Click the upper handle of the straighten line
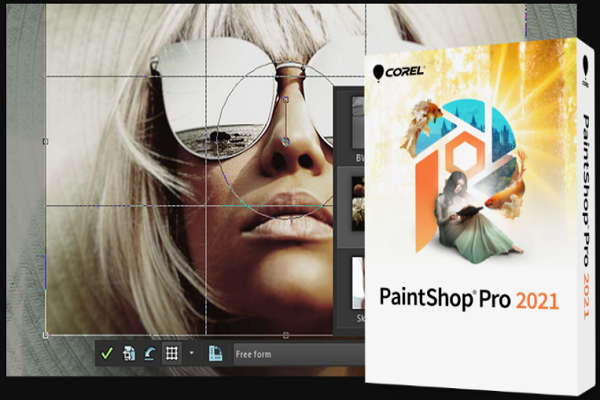The image size is (600, 400). [285, 100]
